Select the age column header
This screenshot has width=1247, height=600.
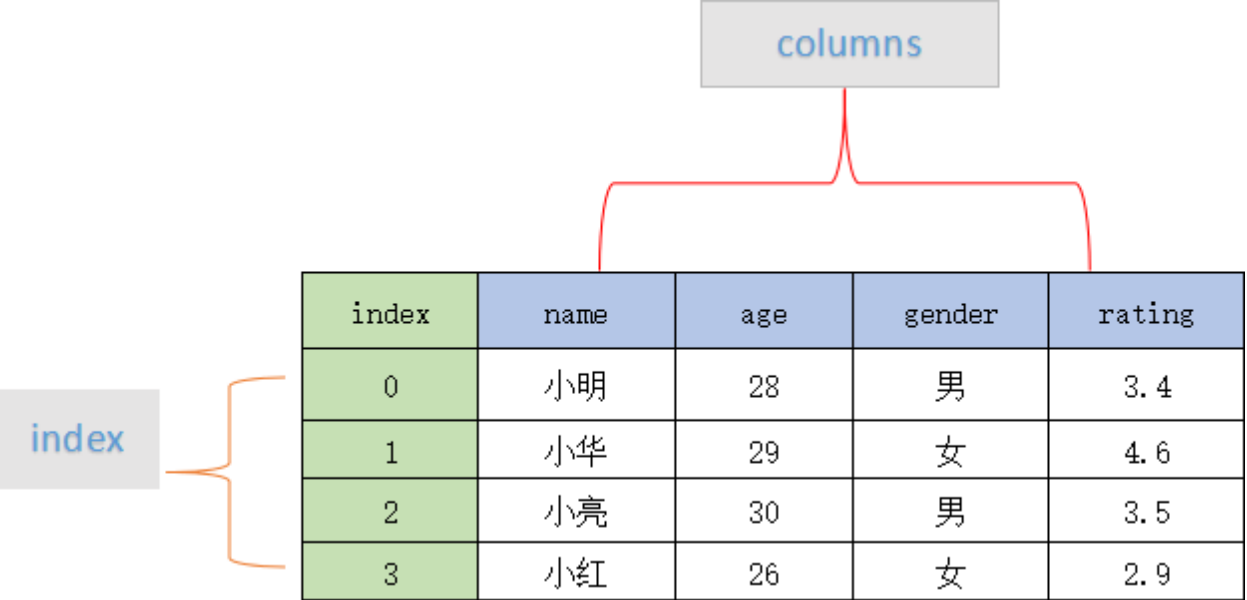click(x=764, y=311)
